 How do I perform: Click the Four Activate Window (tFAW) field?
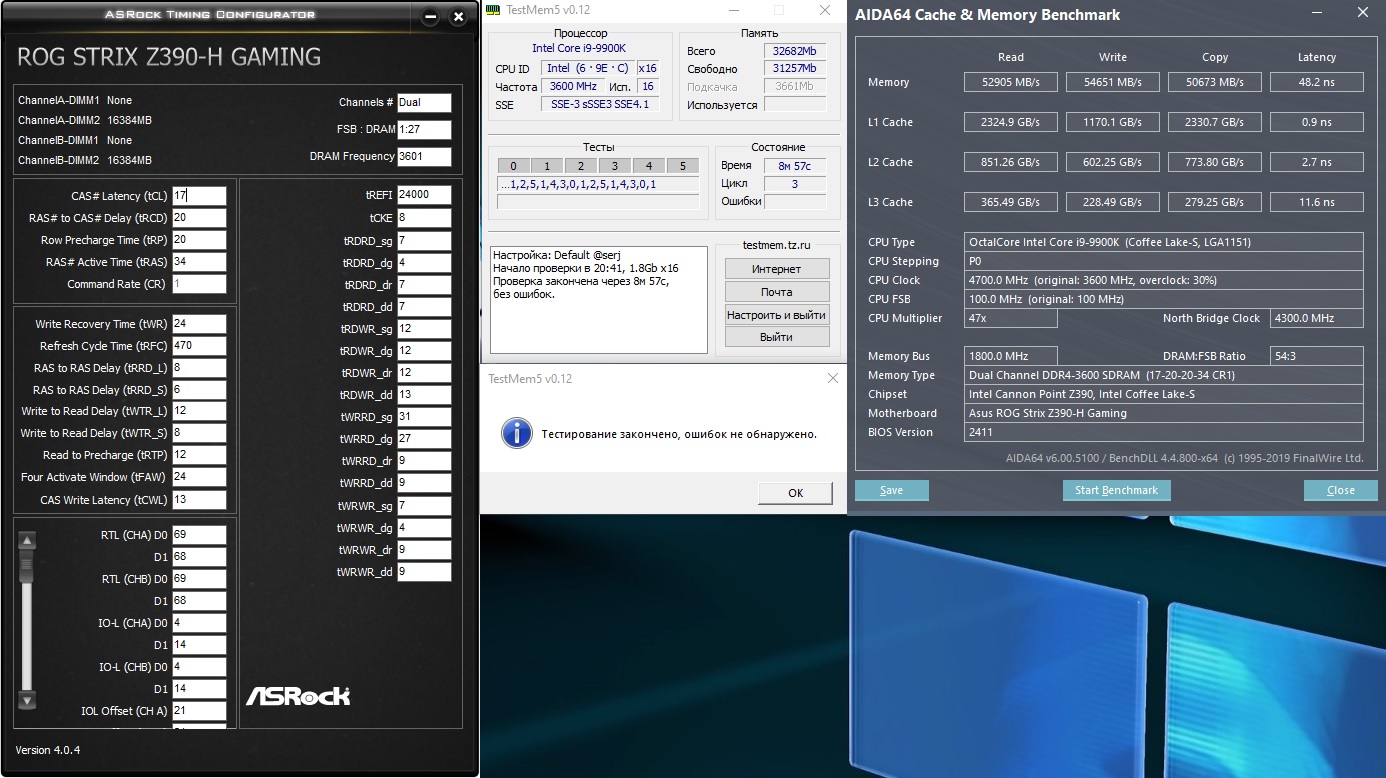point(199,477)
